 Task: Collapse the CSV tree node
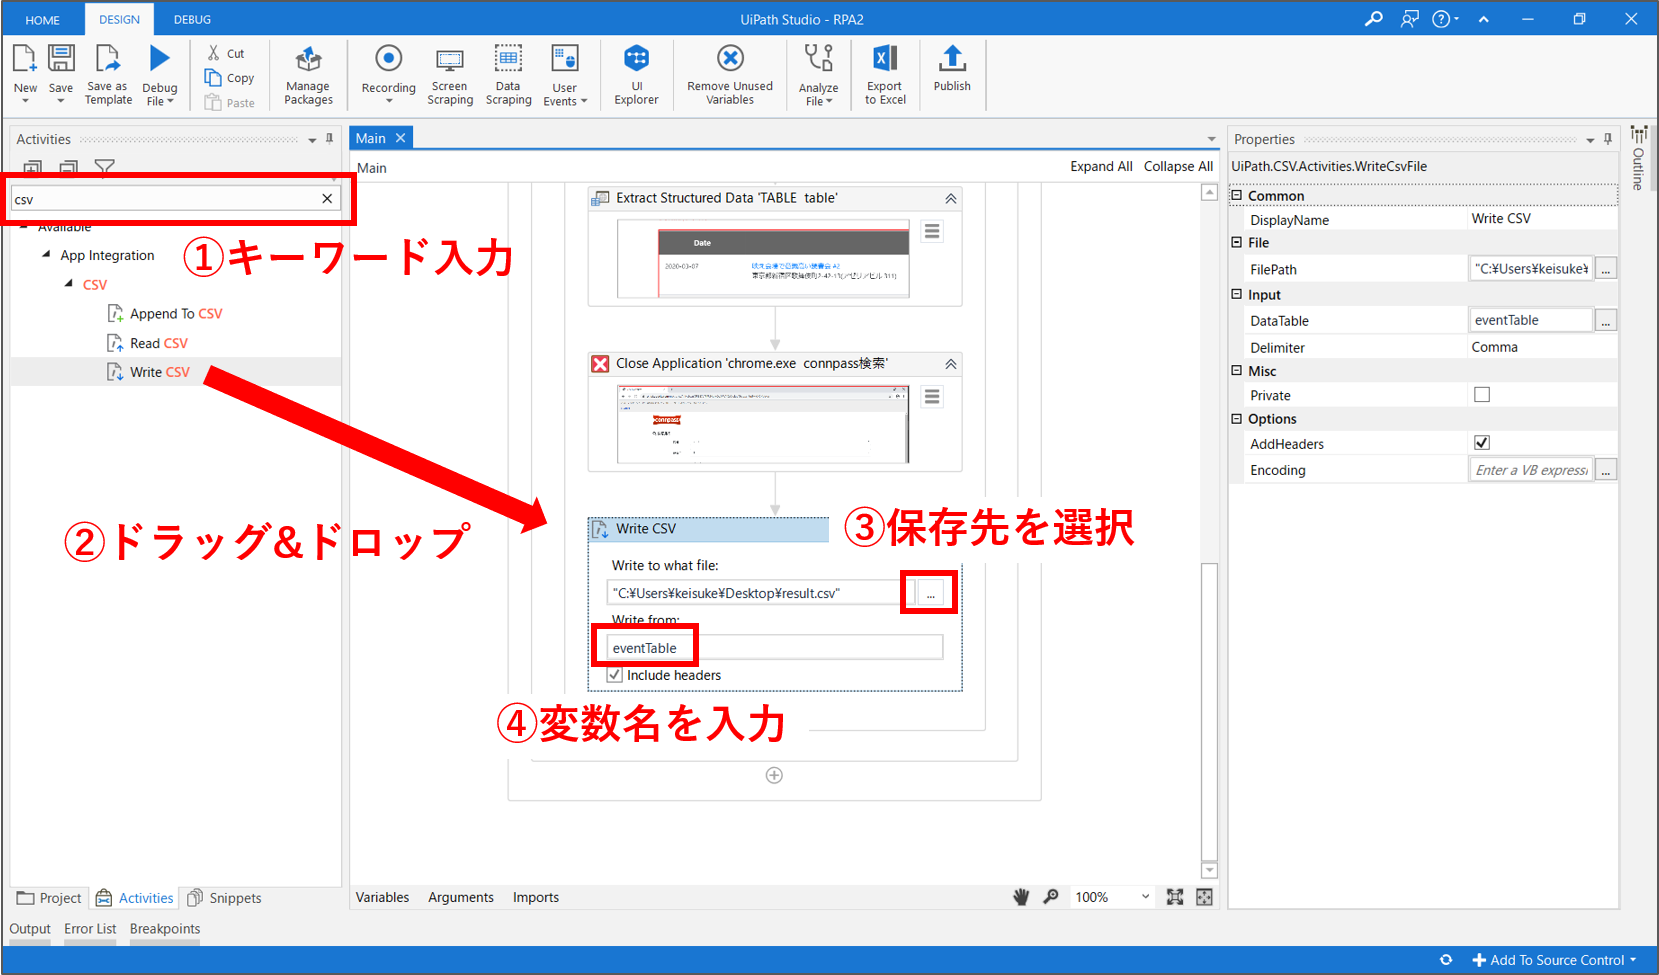click(x=69, y=284)
